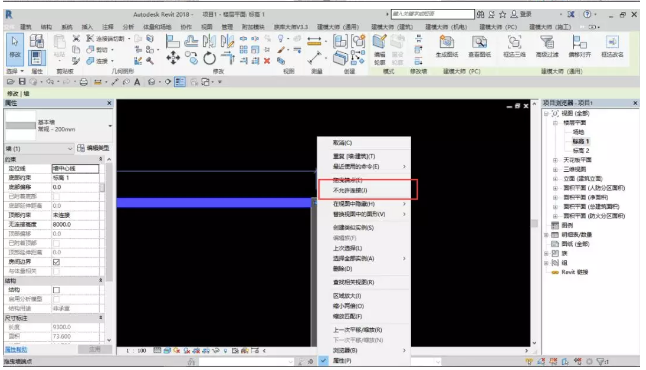Click the Text tool letter A icon
This screenshot has height=370, width=646.
(x=137, y=82)
